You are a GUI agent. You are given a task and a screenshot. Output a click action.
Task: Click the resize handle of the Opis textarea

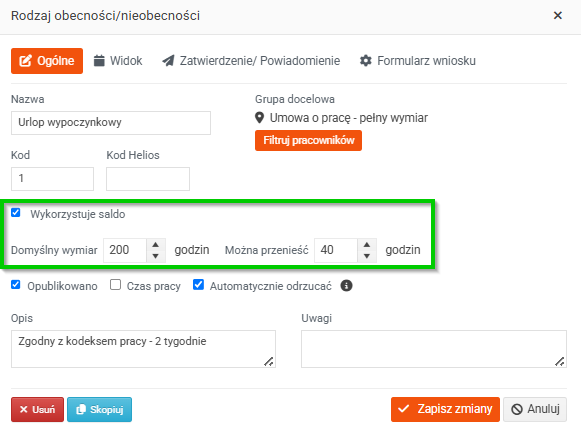pos(269,361)
